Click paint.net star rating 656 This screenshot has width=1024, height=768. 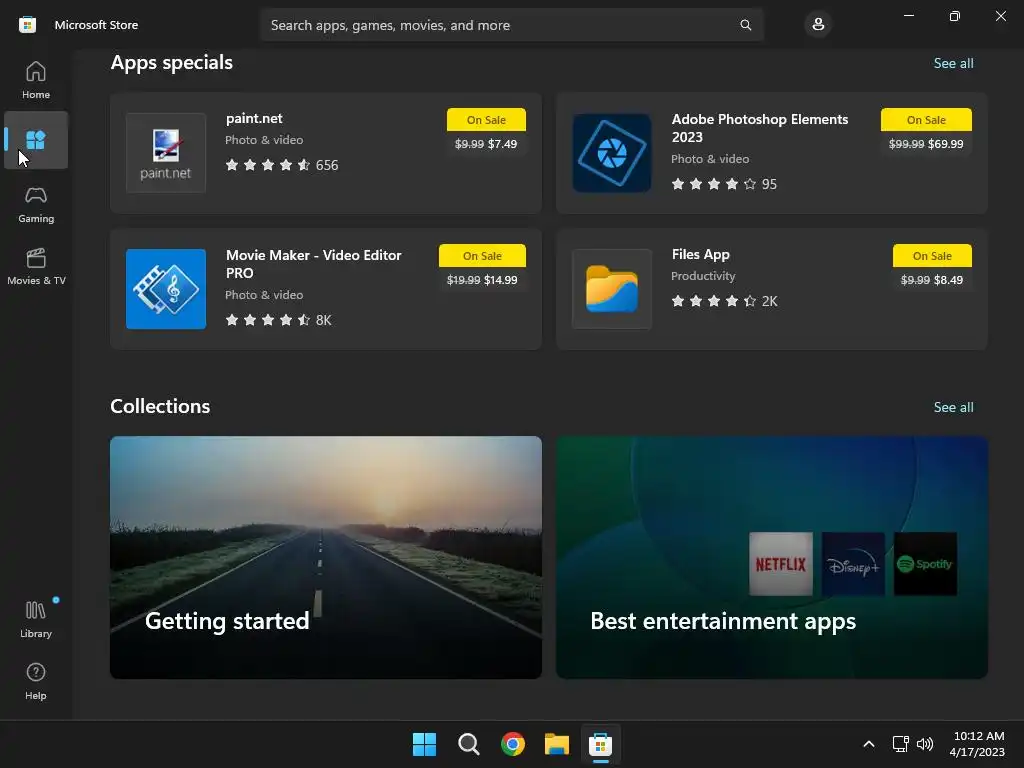click(x=281, y=165)
